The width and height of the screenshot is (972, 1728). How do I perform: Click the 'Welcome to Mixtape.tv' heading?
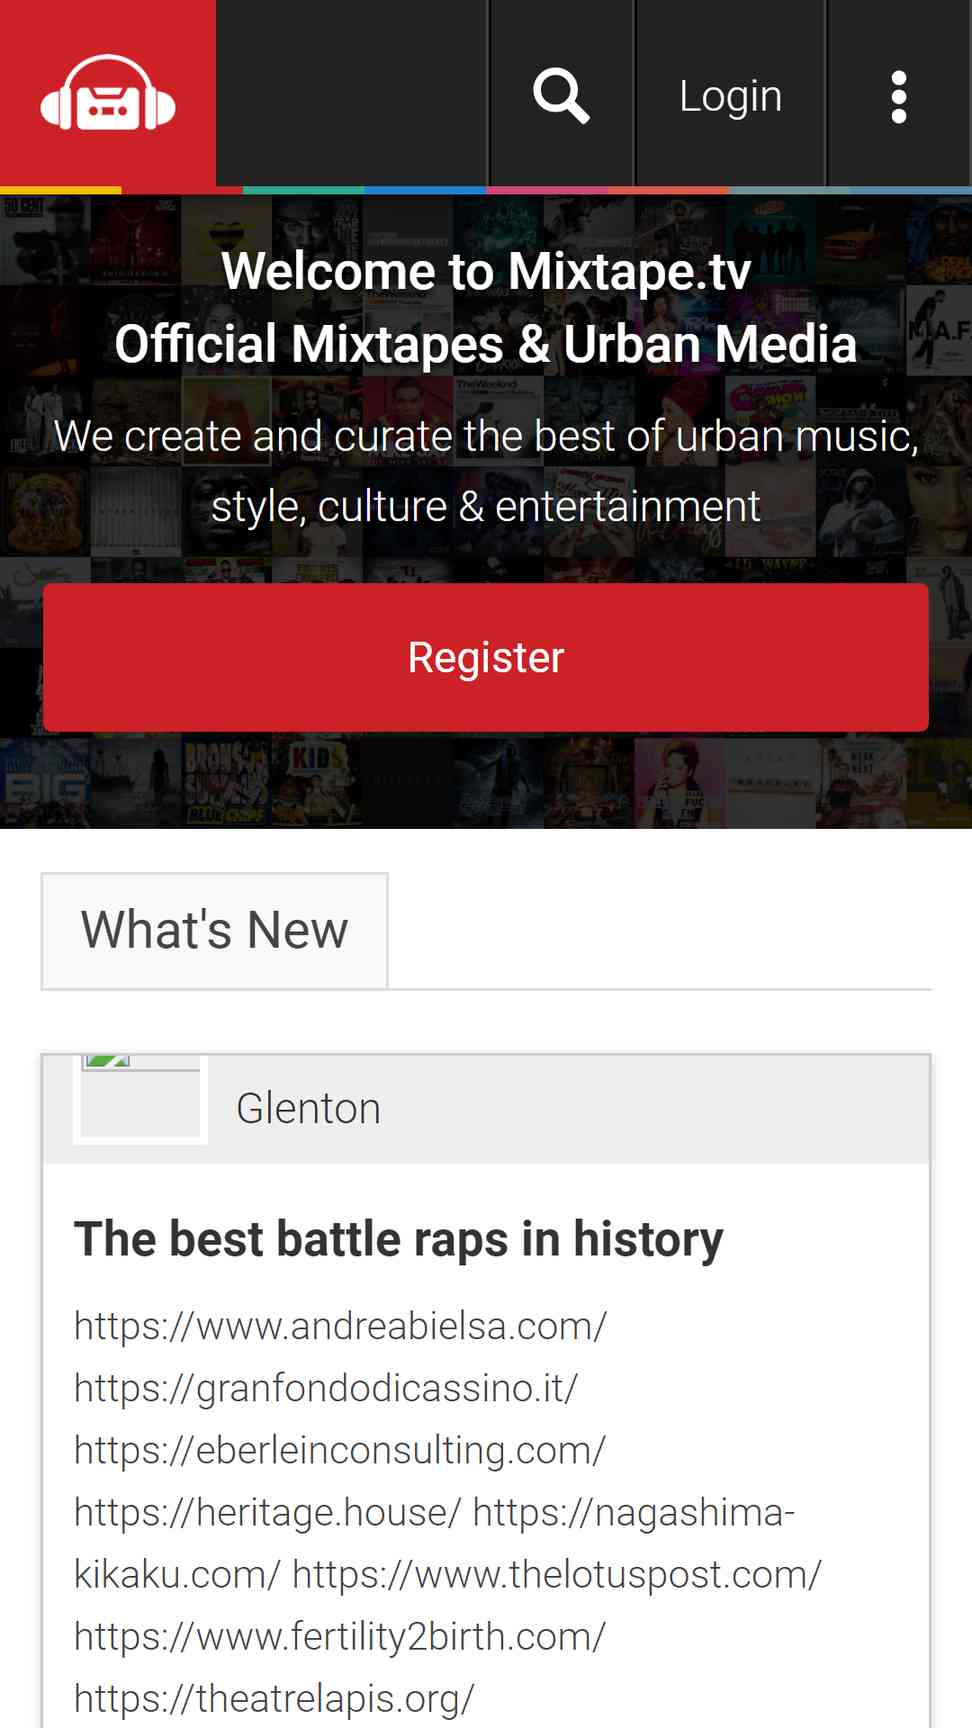click(486, 271)
